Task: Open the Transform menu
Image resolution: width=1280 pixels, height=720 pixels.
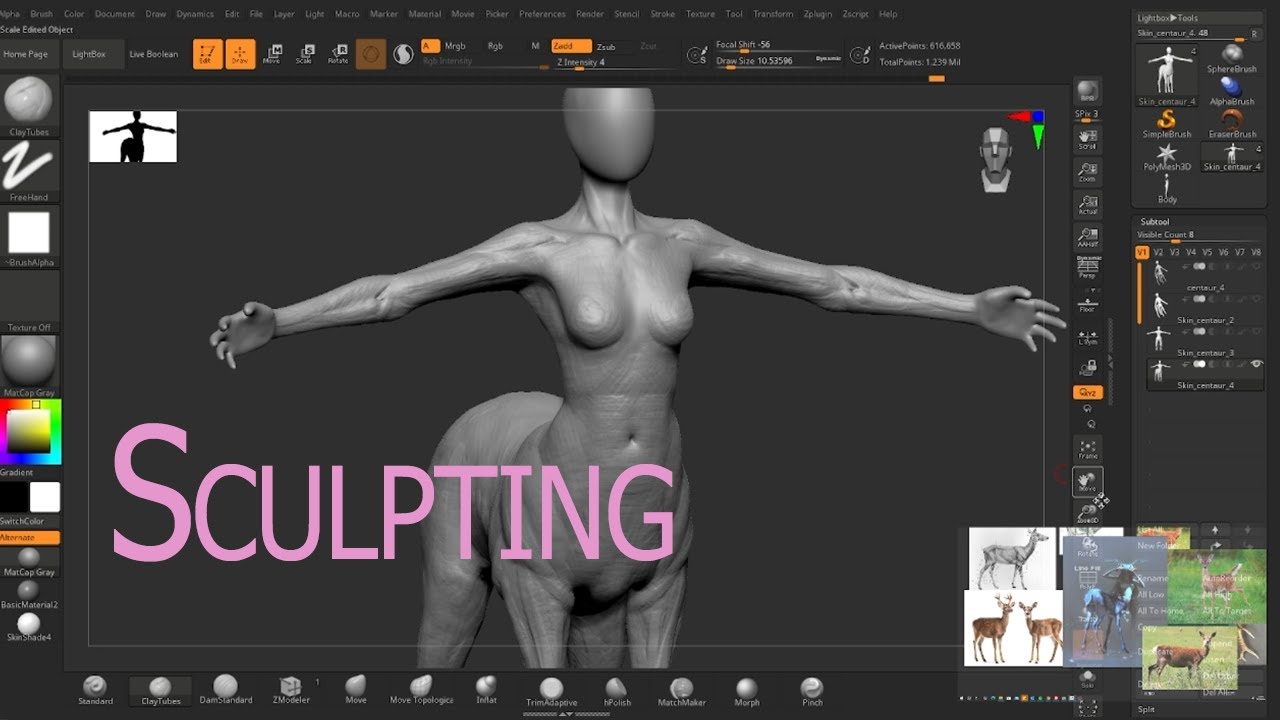Action: pyautogui.click(x=773, y=14)
